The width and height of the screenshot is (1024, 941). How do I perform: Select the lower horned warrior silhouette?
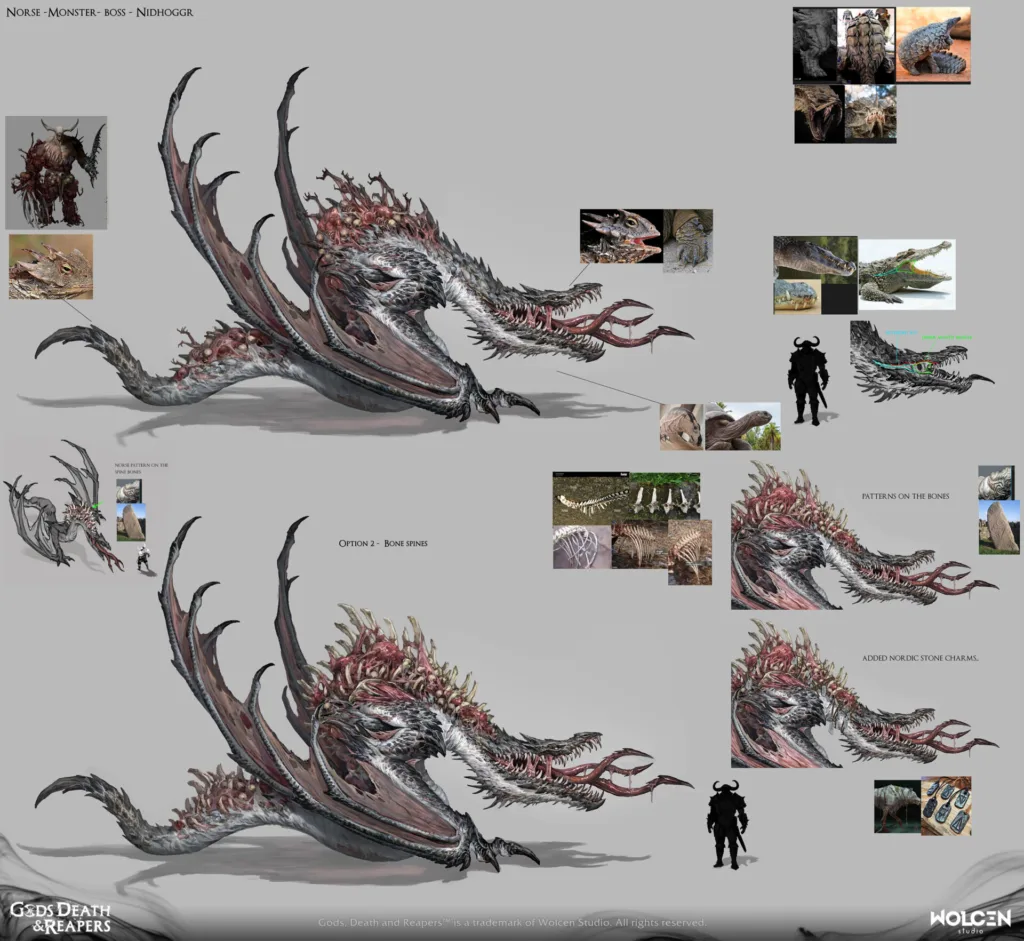(727, 824)
